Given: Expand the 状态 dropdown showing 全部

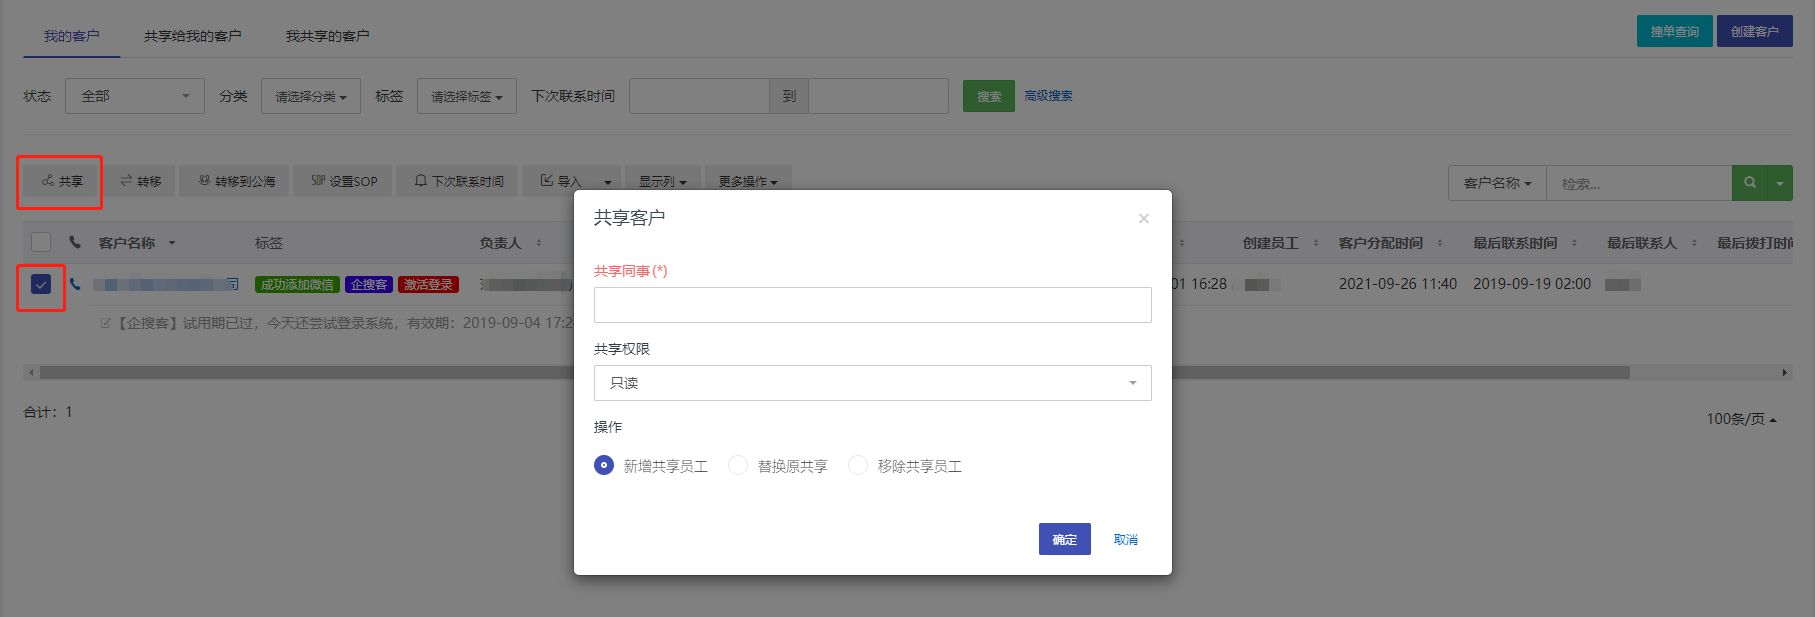Looking at the screenshot, I should (x=135, y=96).
